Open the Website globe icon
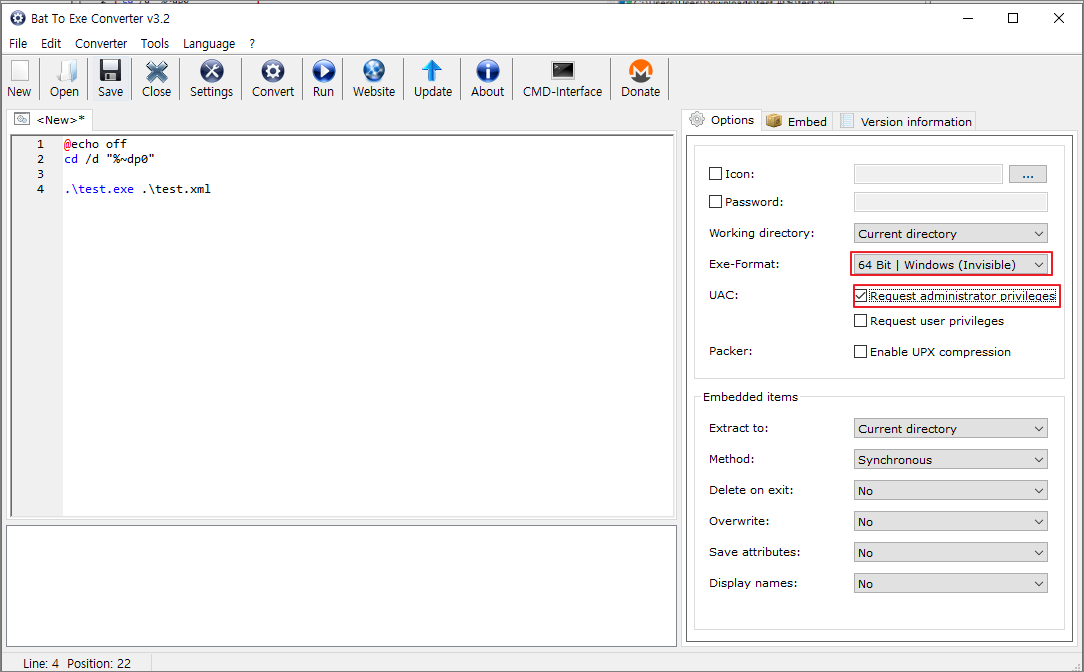Image resolution: width=1084 pixels, height=672 pixels. (374, 71)
